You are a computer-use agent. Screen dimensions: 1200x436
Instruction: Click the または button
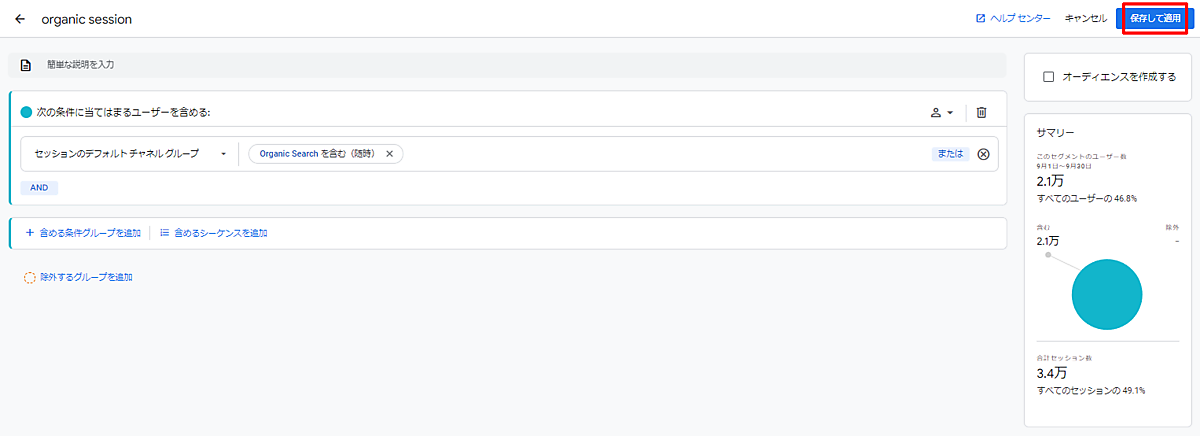(950, 154)
